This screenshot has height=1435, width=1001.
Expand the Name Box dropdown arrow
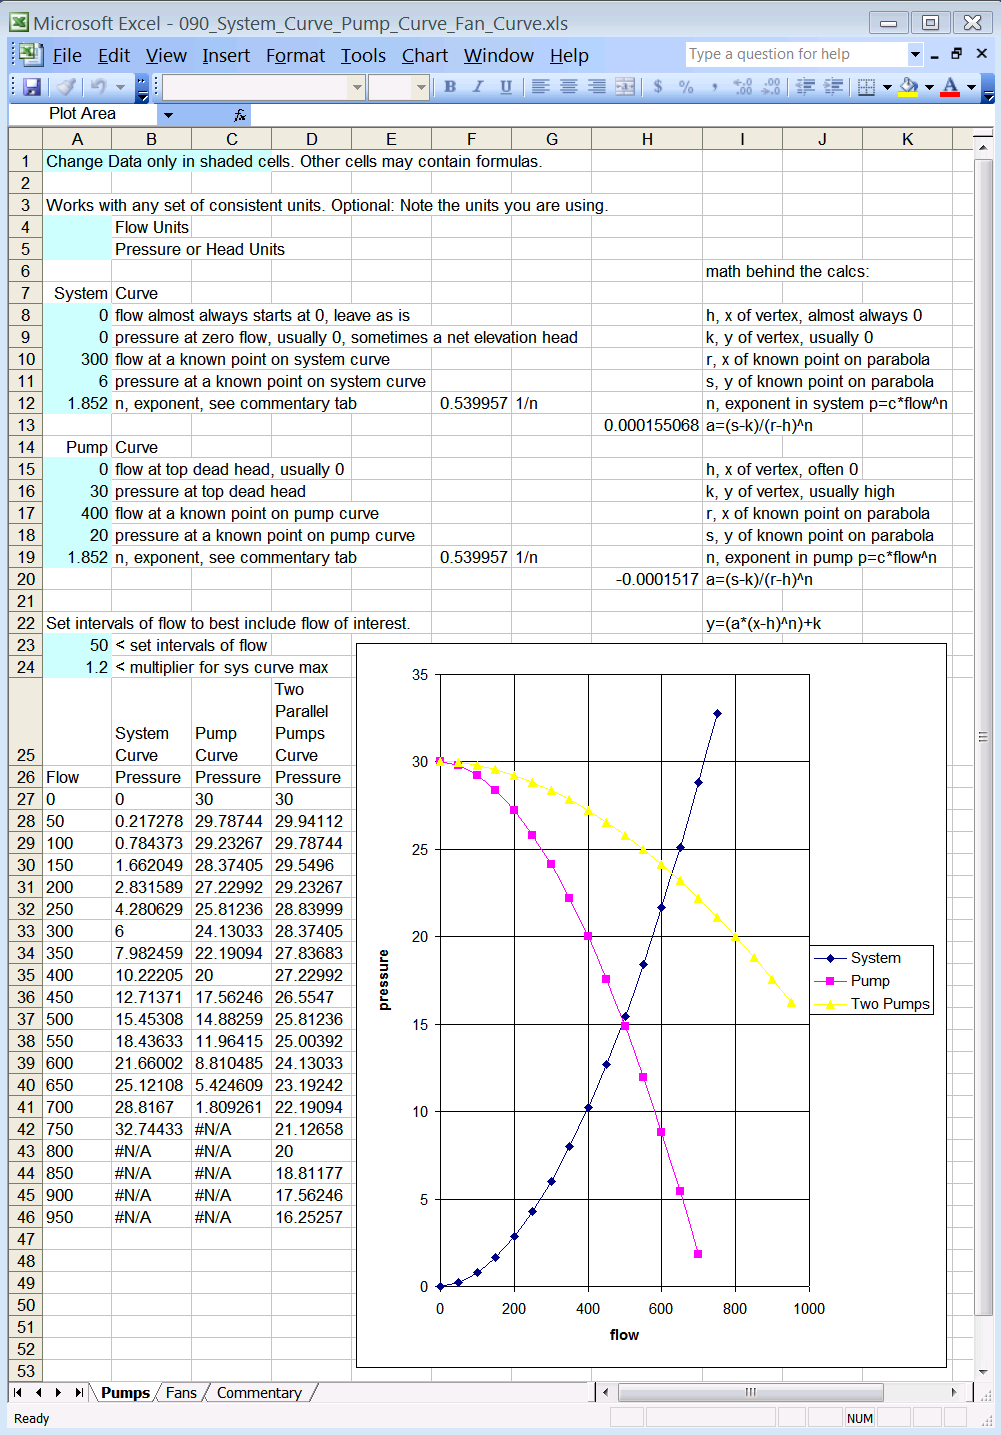[168, 115]
